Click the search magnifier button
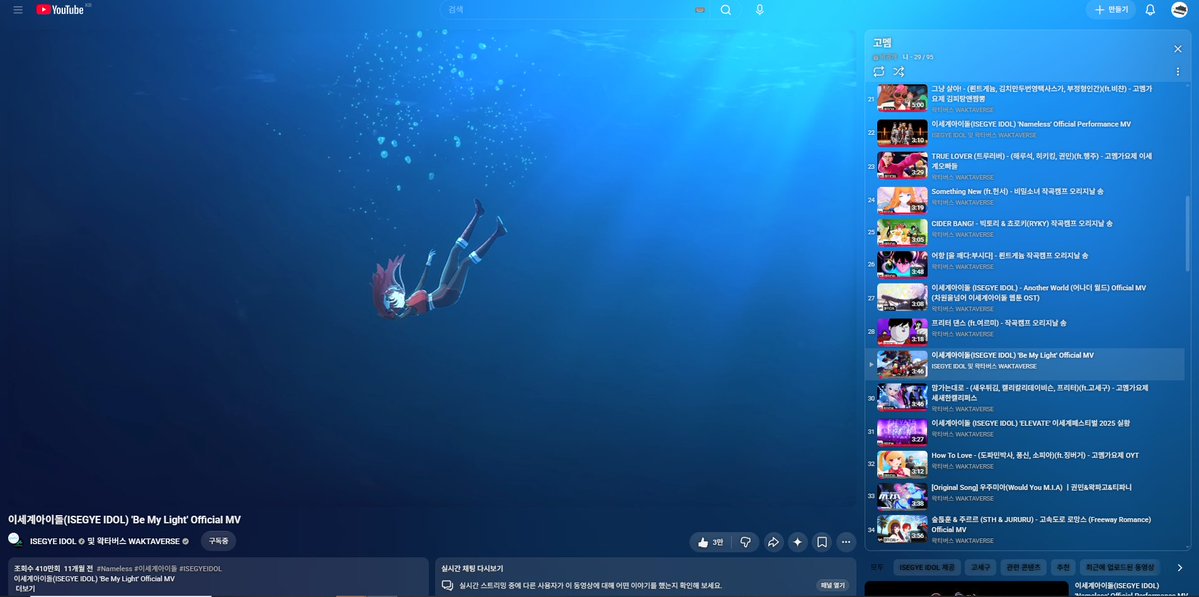Screen dimensions: 1199x597 point(726,10)
